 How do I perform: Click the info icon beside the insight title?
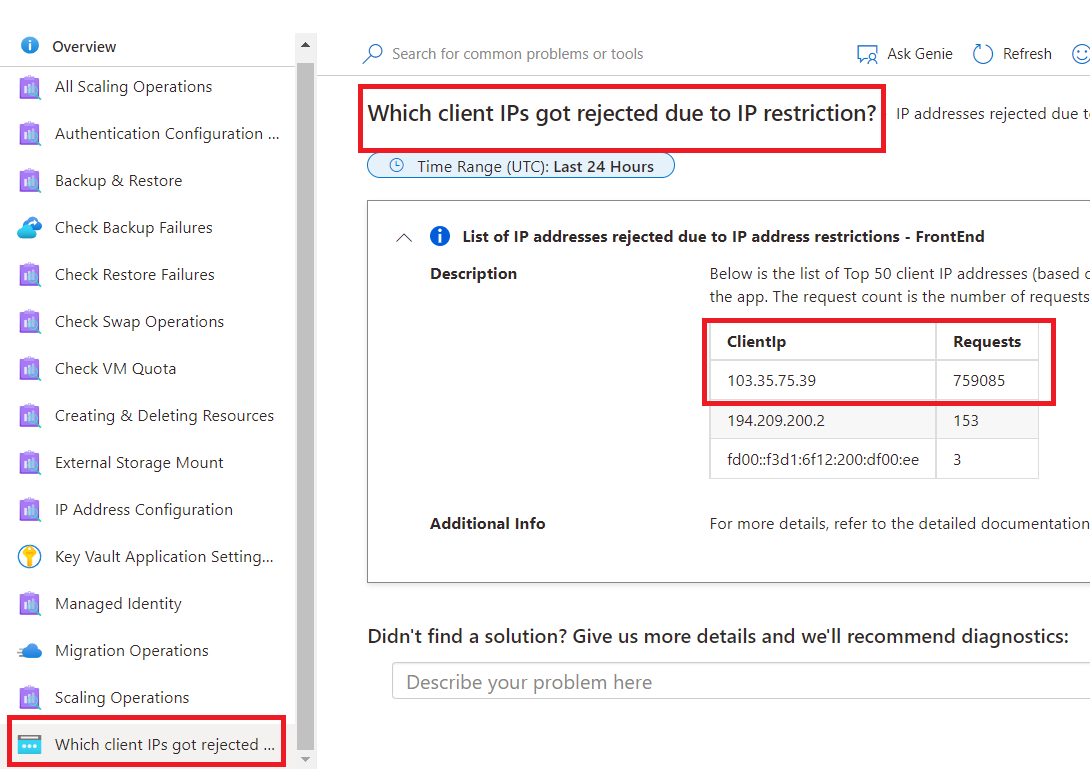click(x=439, y=236)
